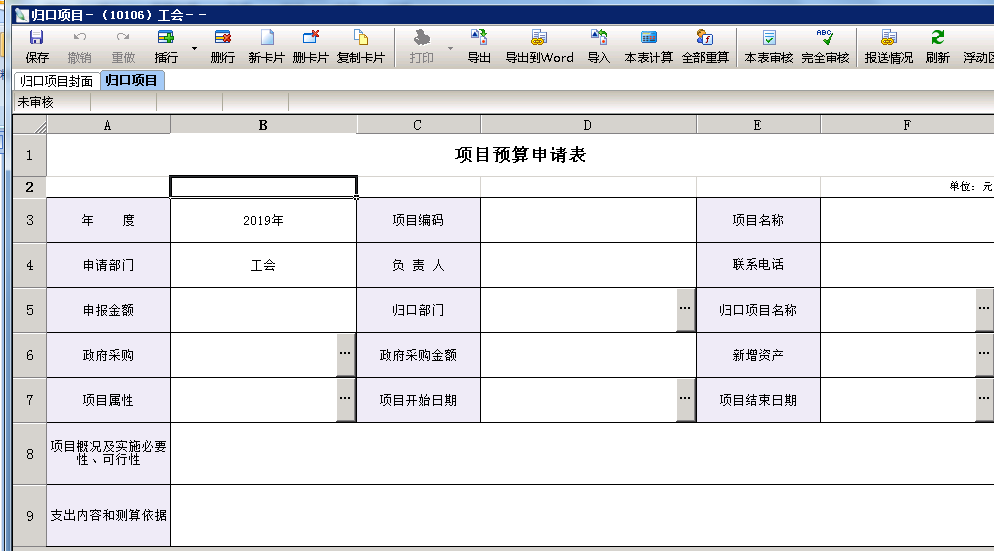Screen dimensions: 994x551
Task: Select column B by its header
Action: coord(263,125)
